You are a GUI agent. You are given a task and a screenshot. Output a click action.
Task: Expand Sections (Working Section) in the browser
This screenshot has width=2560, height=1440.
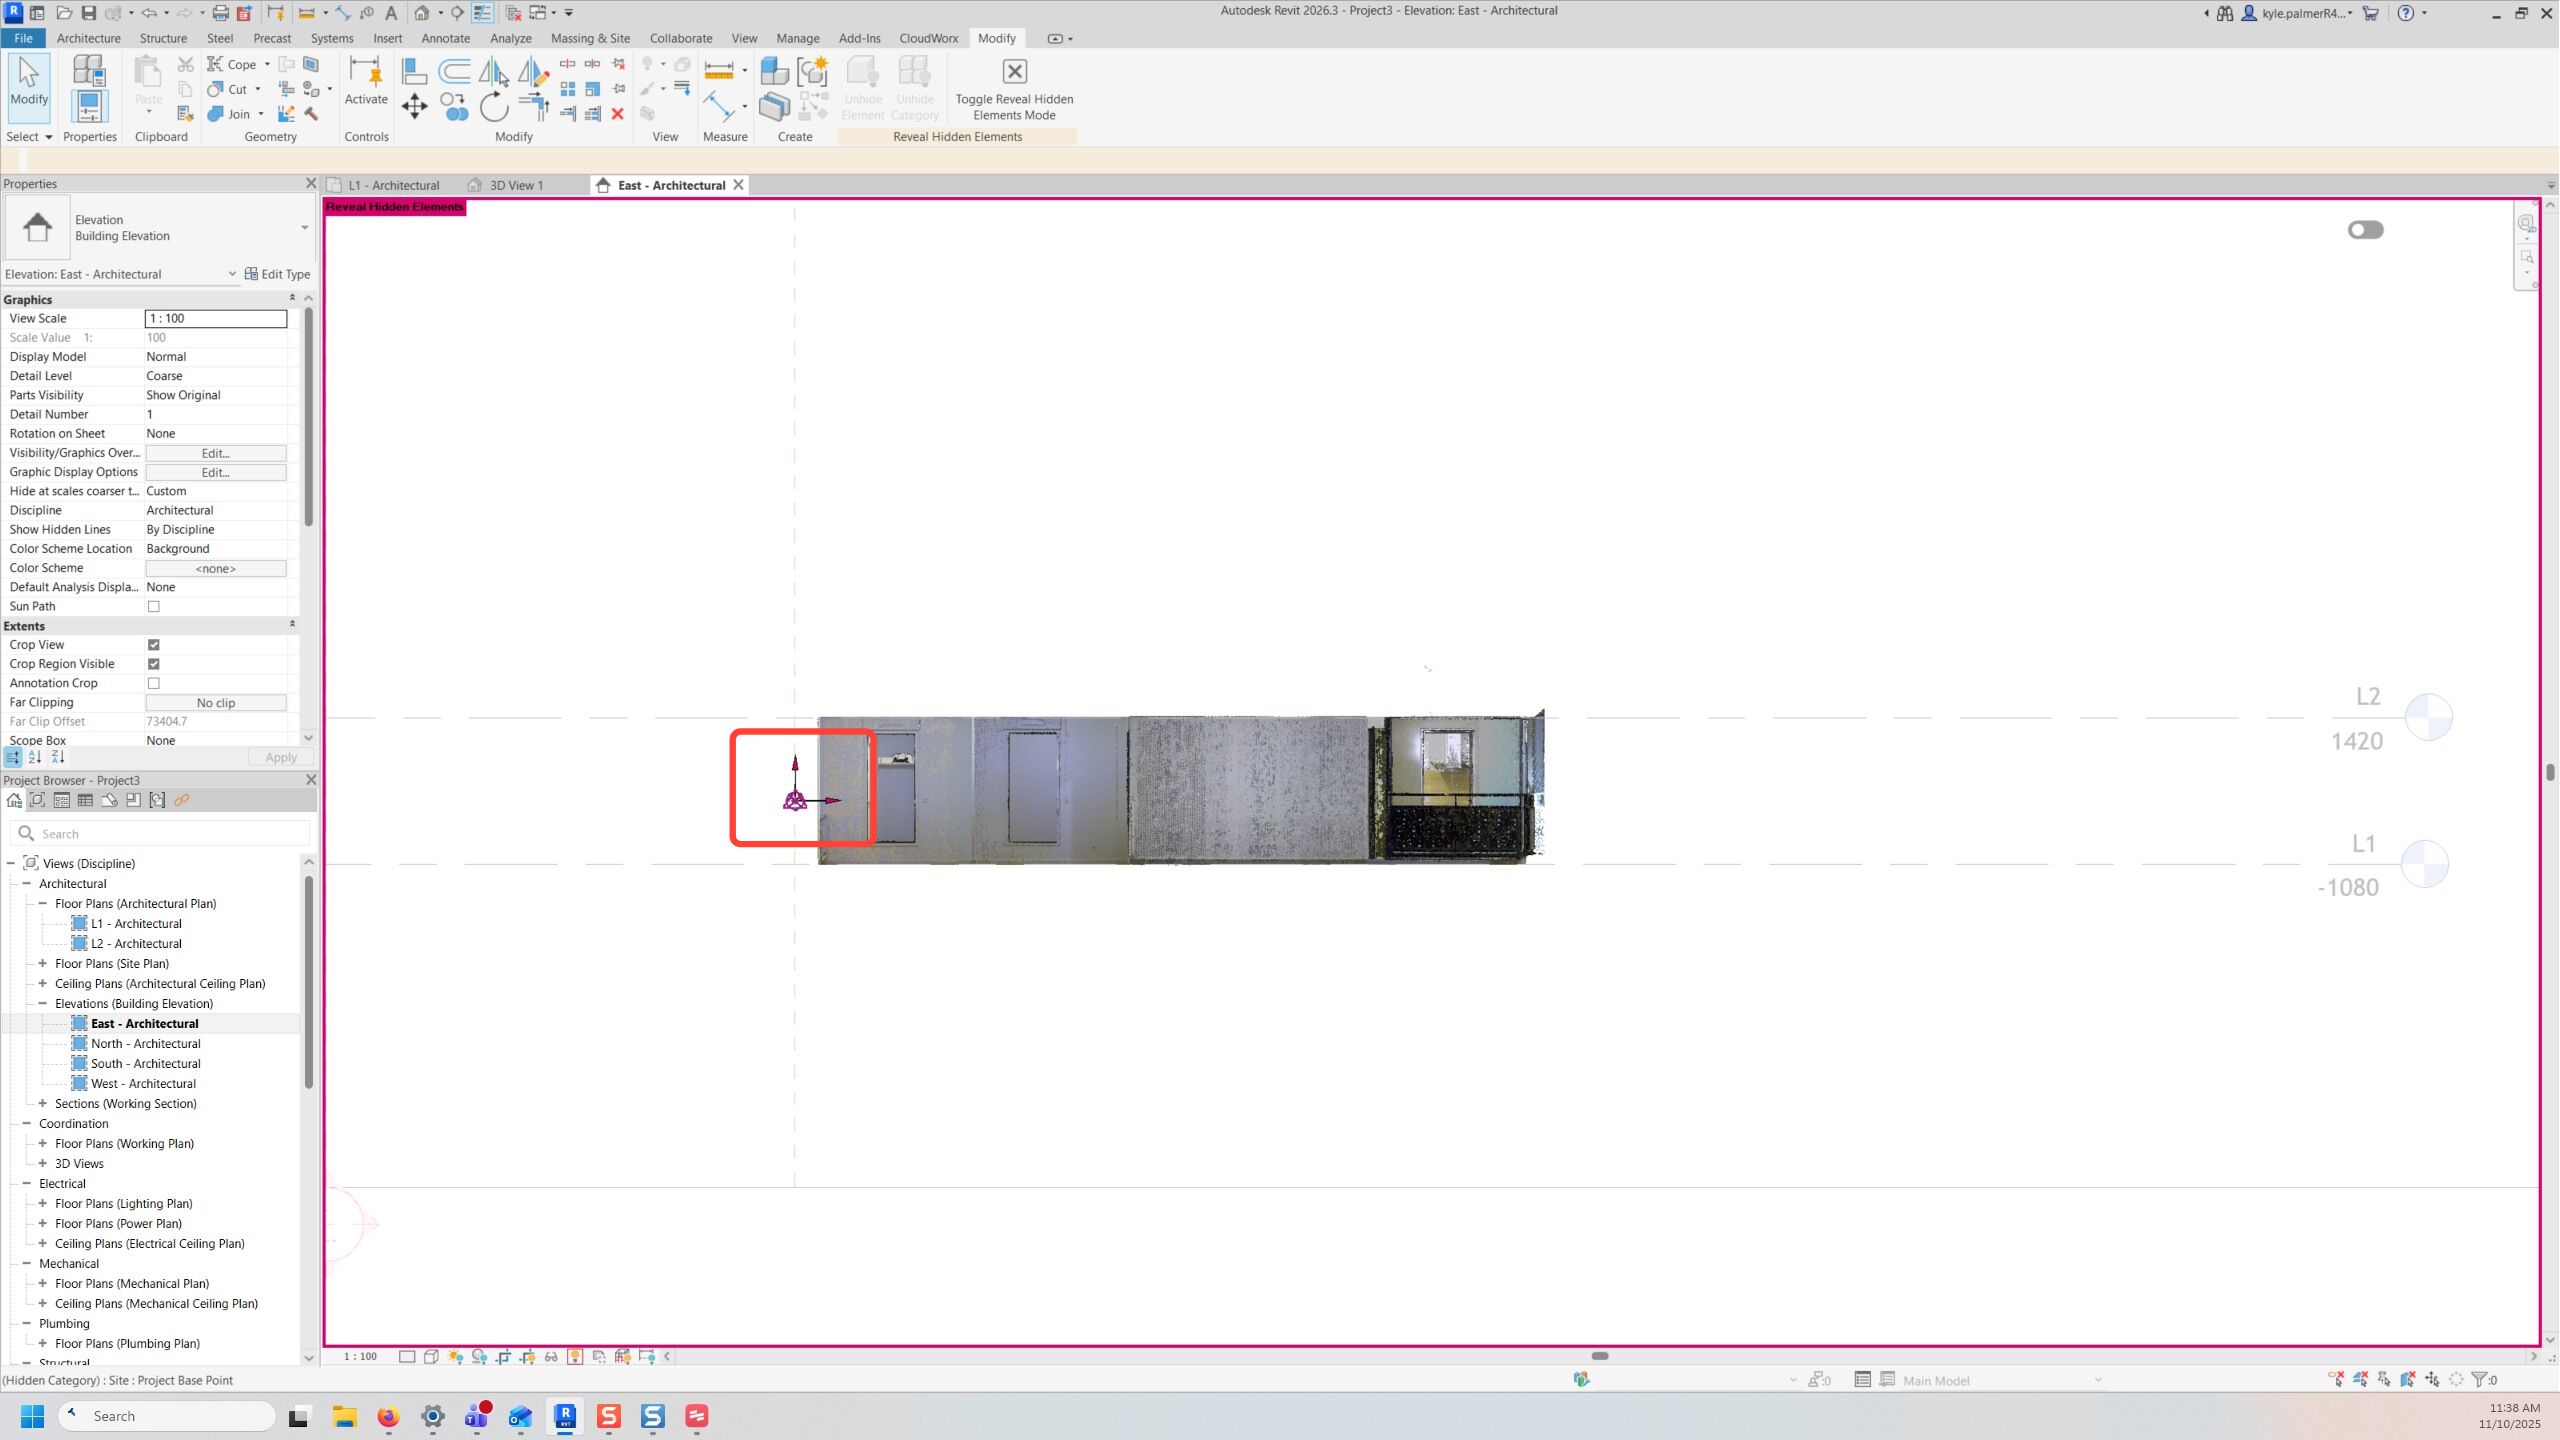[43, 1104]
